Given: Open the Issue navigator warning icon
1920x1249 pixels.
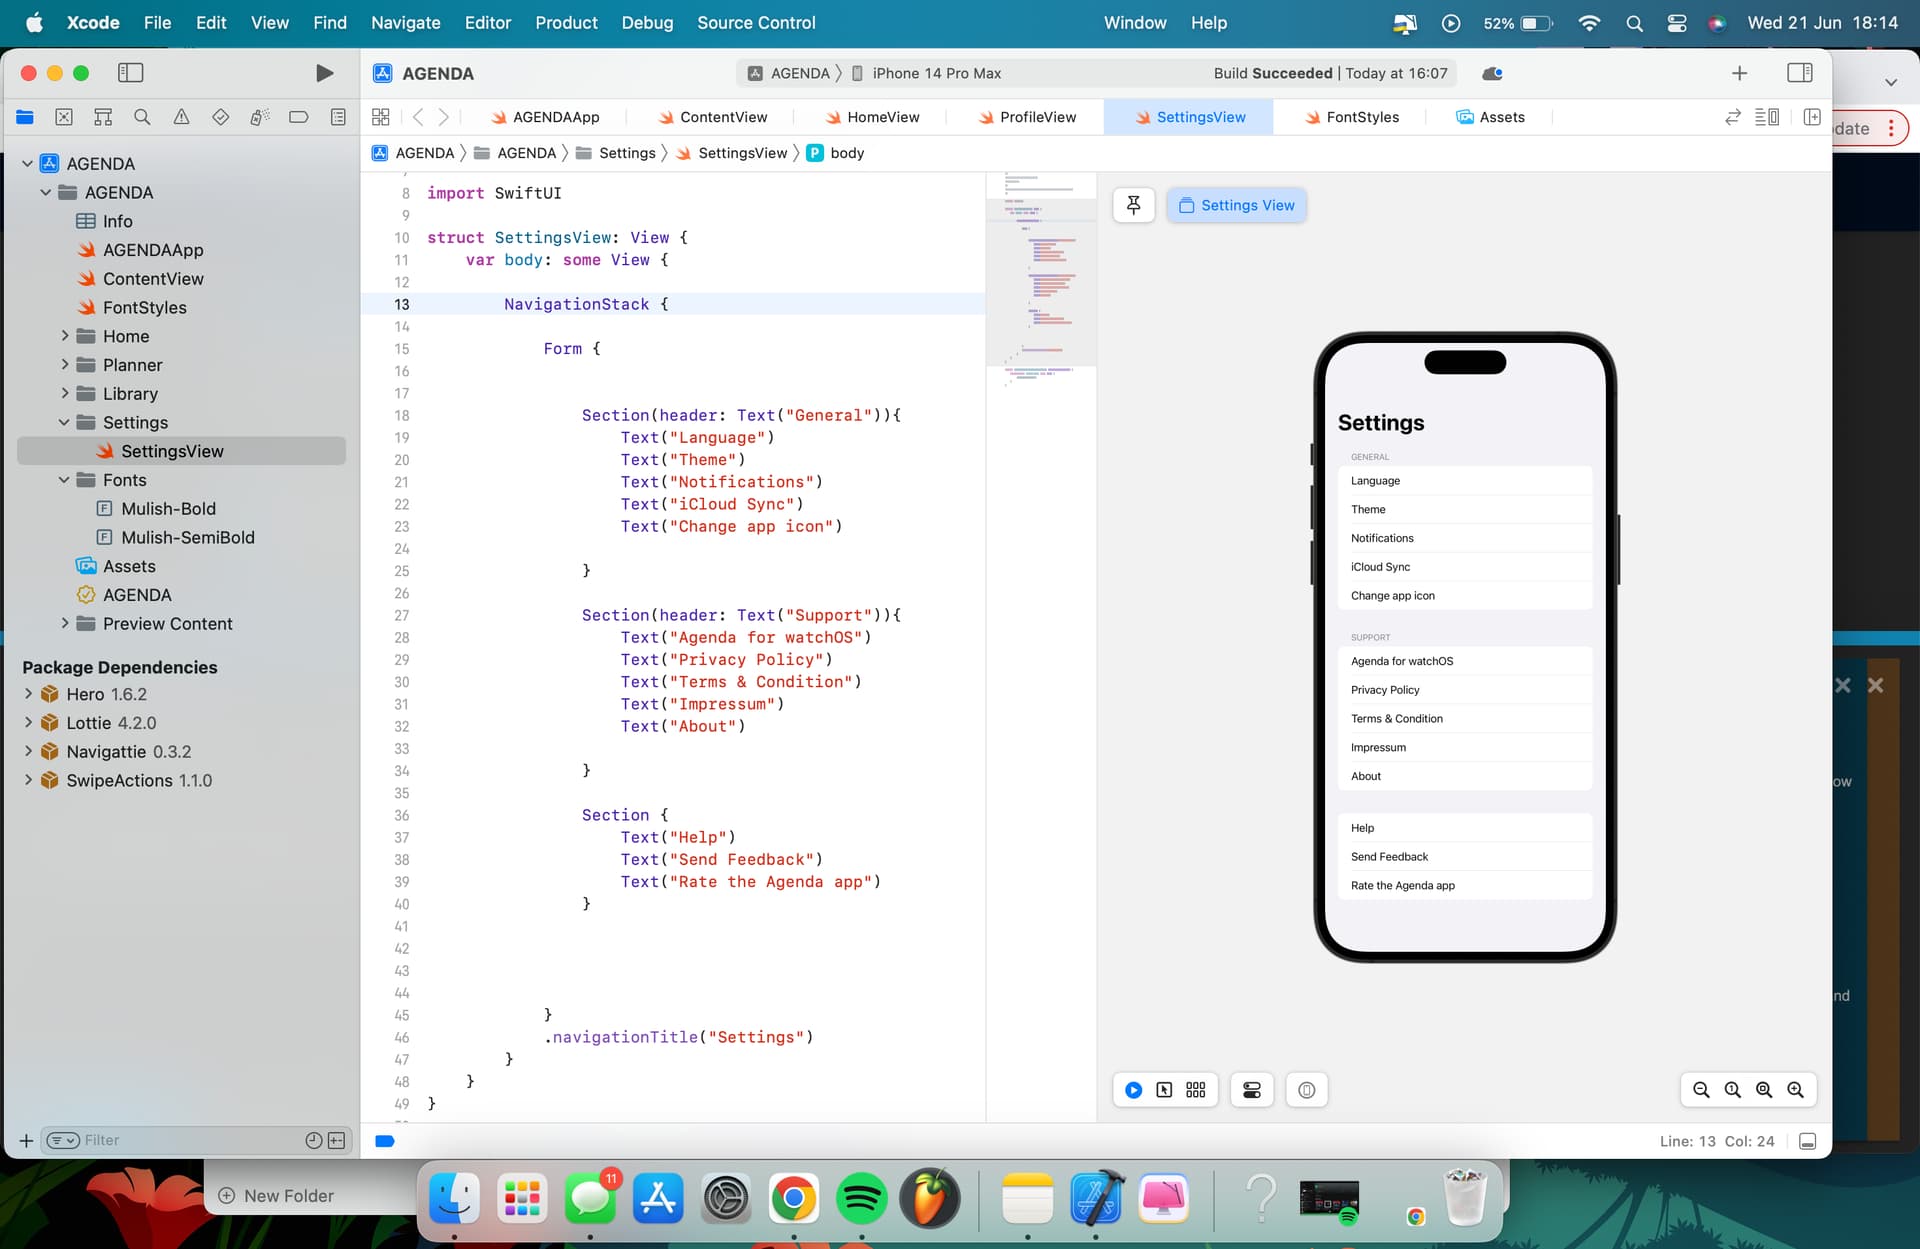Looking at the screenshot, I should pyautogui.click(x=181, y=117).
